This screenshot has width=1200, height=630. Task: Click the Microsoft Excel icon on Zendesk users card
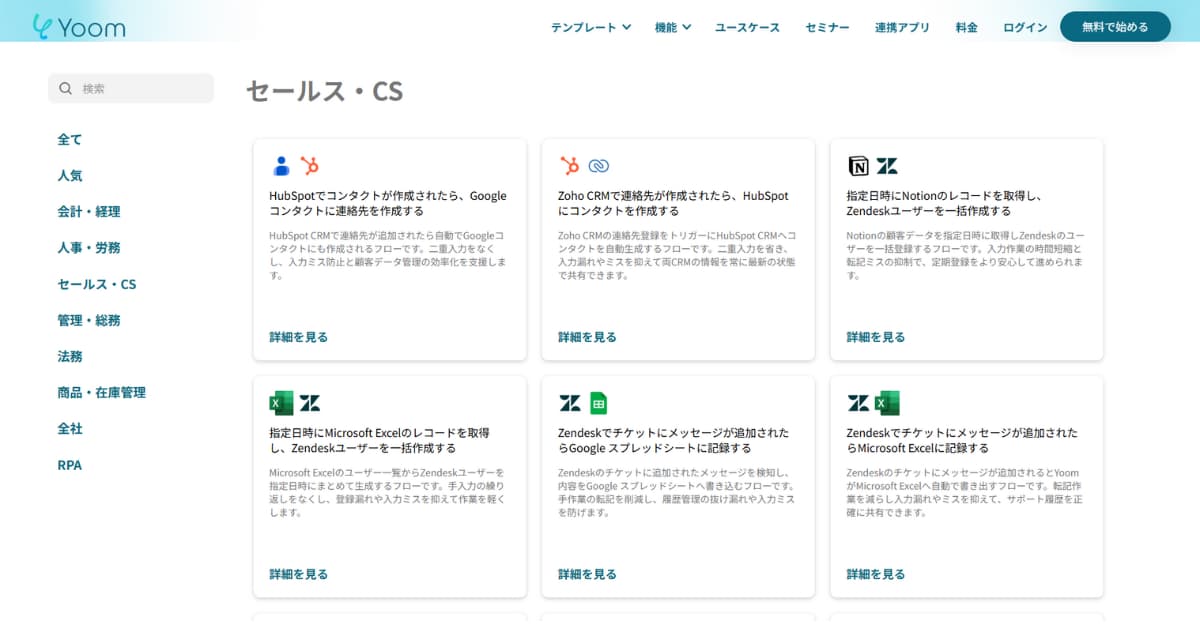pos(281,403)
